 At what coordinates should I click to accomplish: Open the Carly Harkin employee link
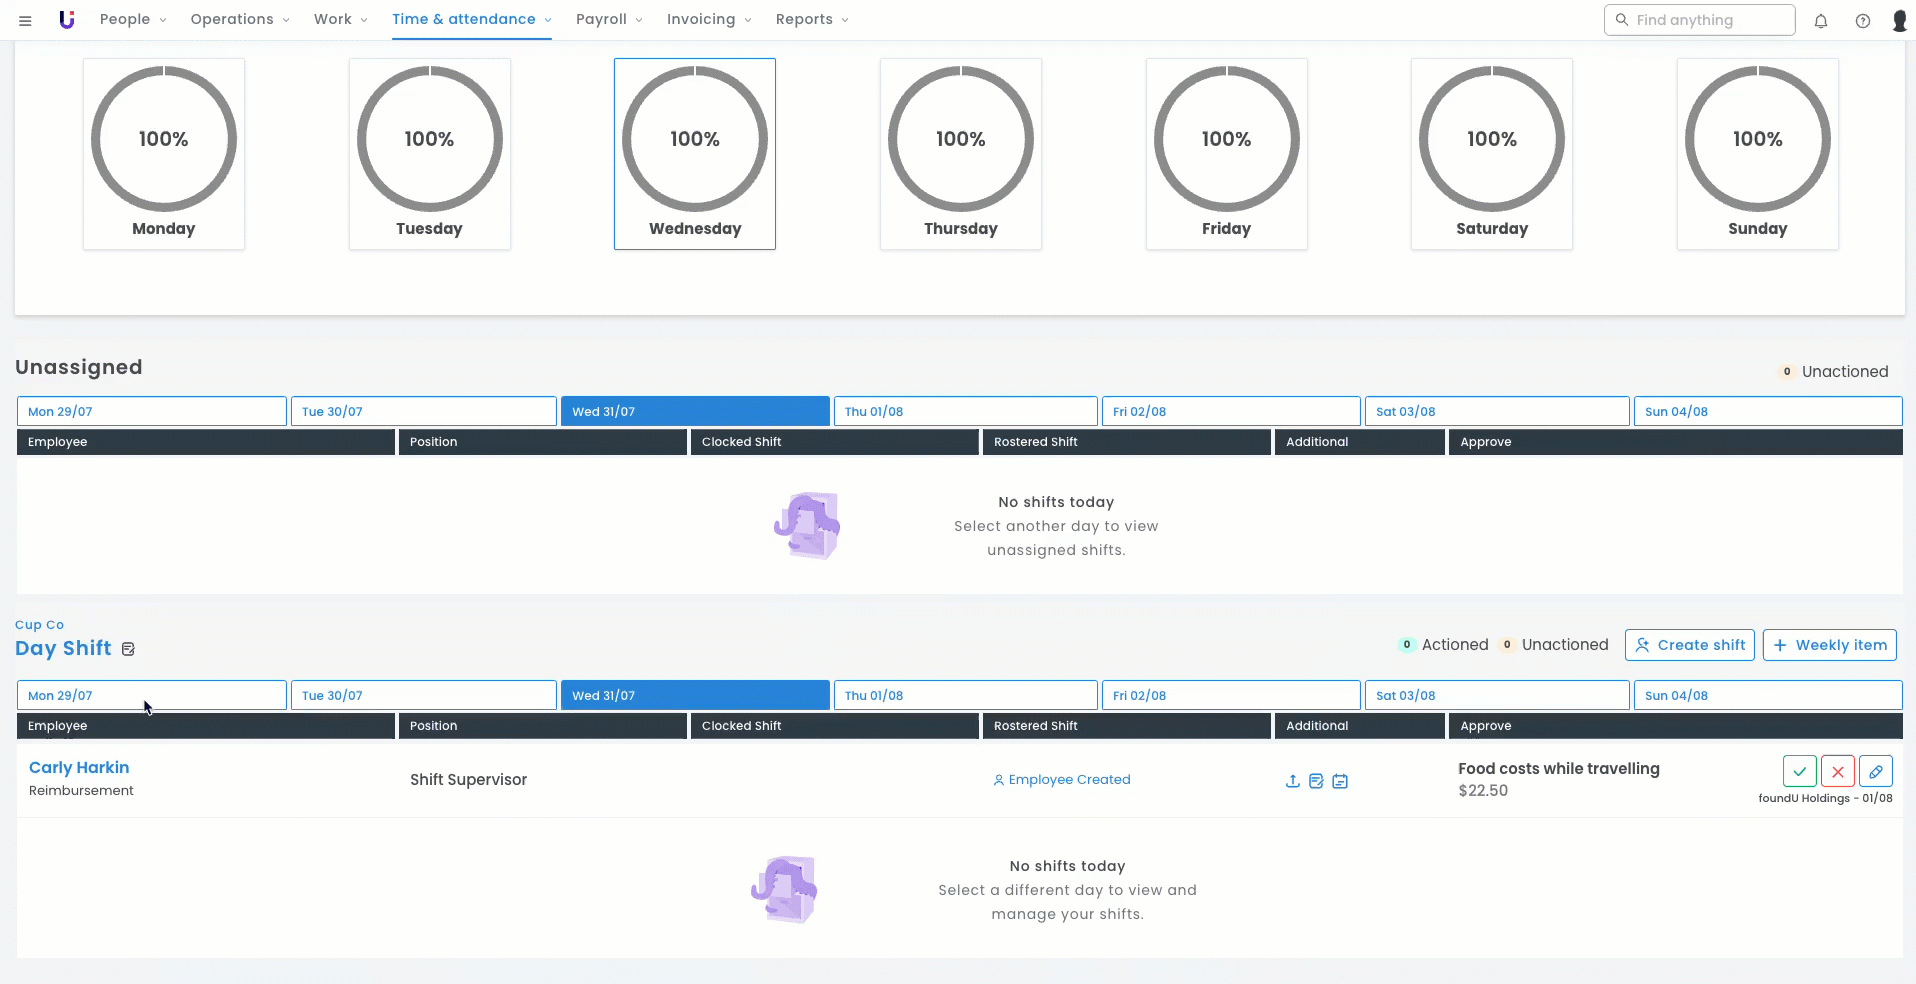coord(79,767)
